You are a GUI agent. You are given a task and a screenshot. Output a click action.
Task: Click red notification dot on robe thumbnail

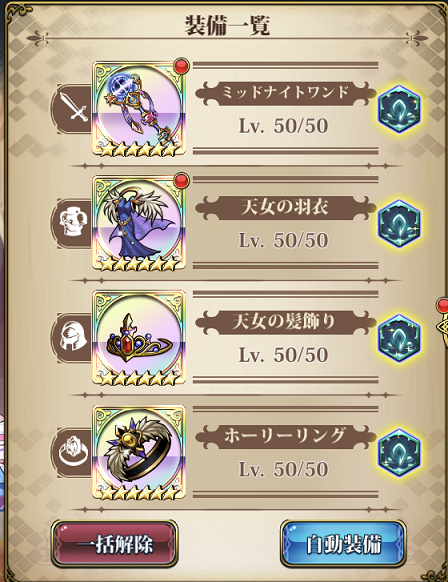pyautogui.click(x=182, y=180)
